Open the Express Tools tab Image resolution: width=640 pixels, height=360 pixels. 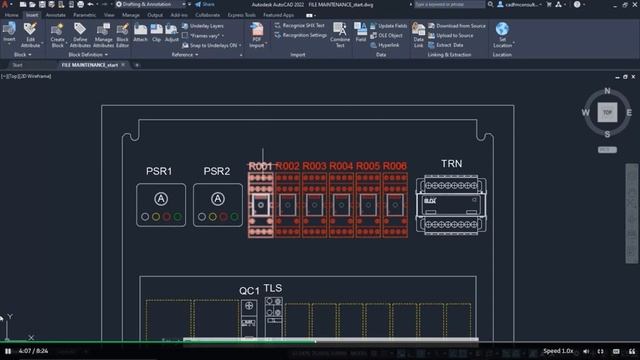(242, 15)
